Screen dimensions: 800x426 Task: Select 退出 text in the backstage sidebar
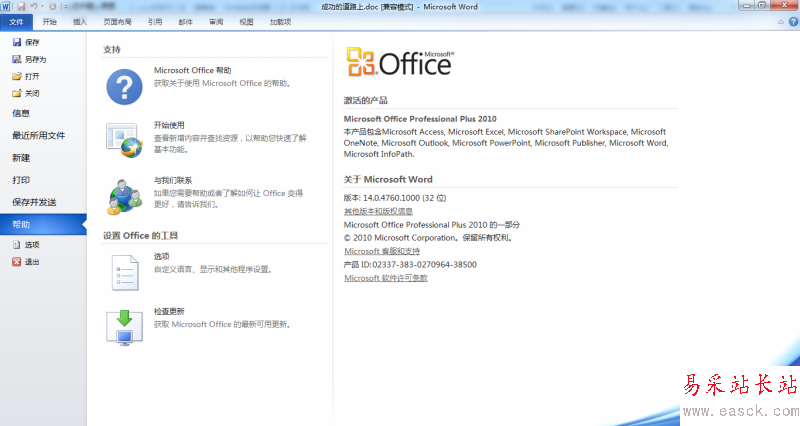32,262
